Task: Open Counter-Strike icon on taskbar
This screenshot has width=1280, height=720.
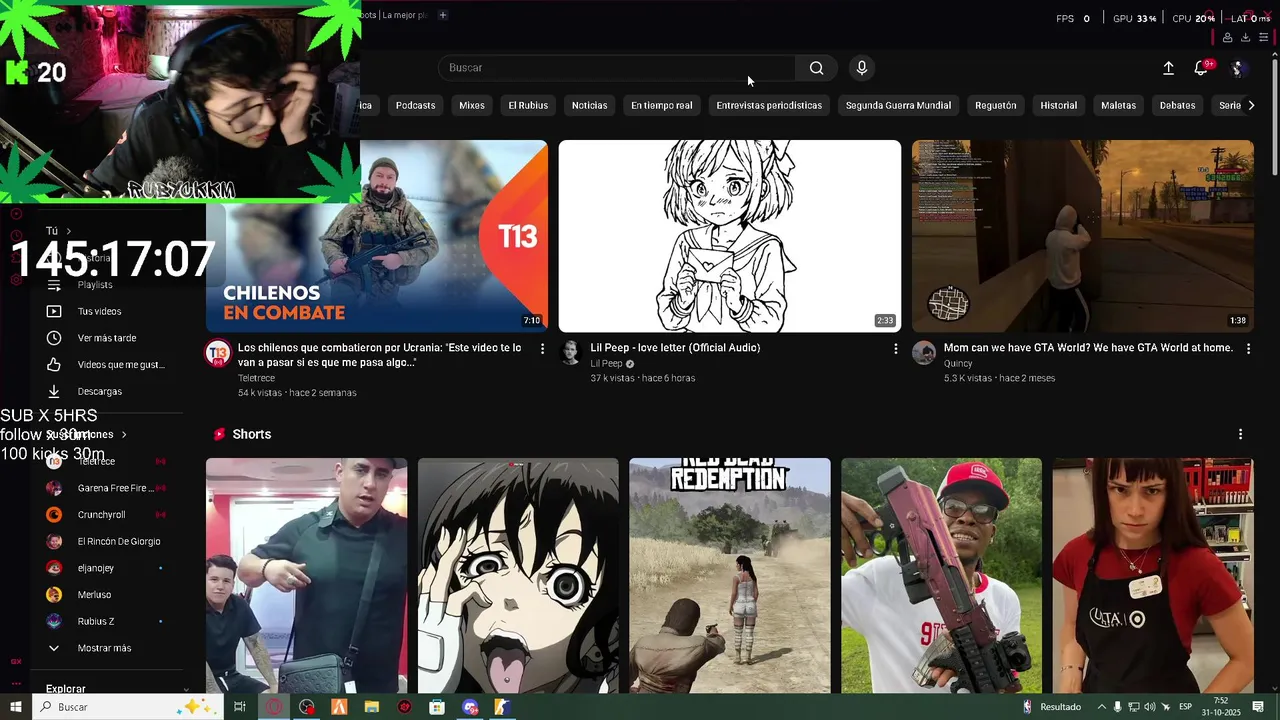Action: pyautogui.click(x=502, y=707)
